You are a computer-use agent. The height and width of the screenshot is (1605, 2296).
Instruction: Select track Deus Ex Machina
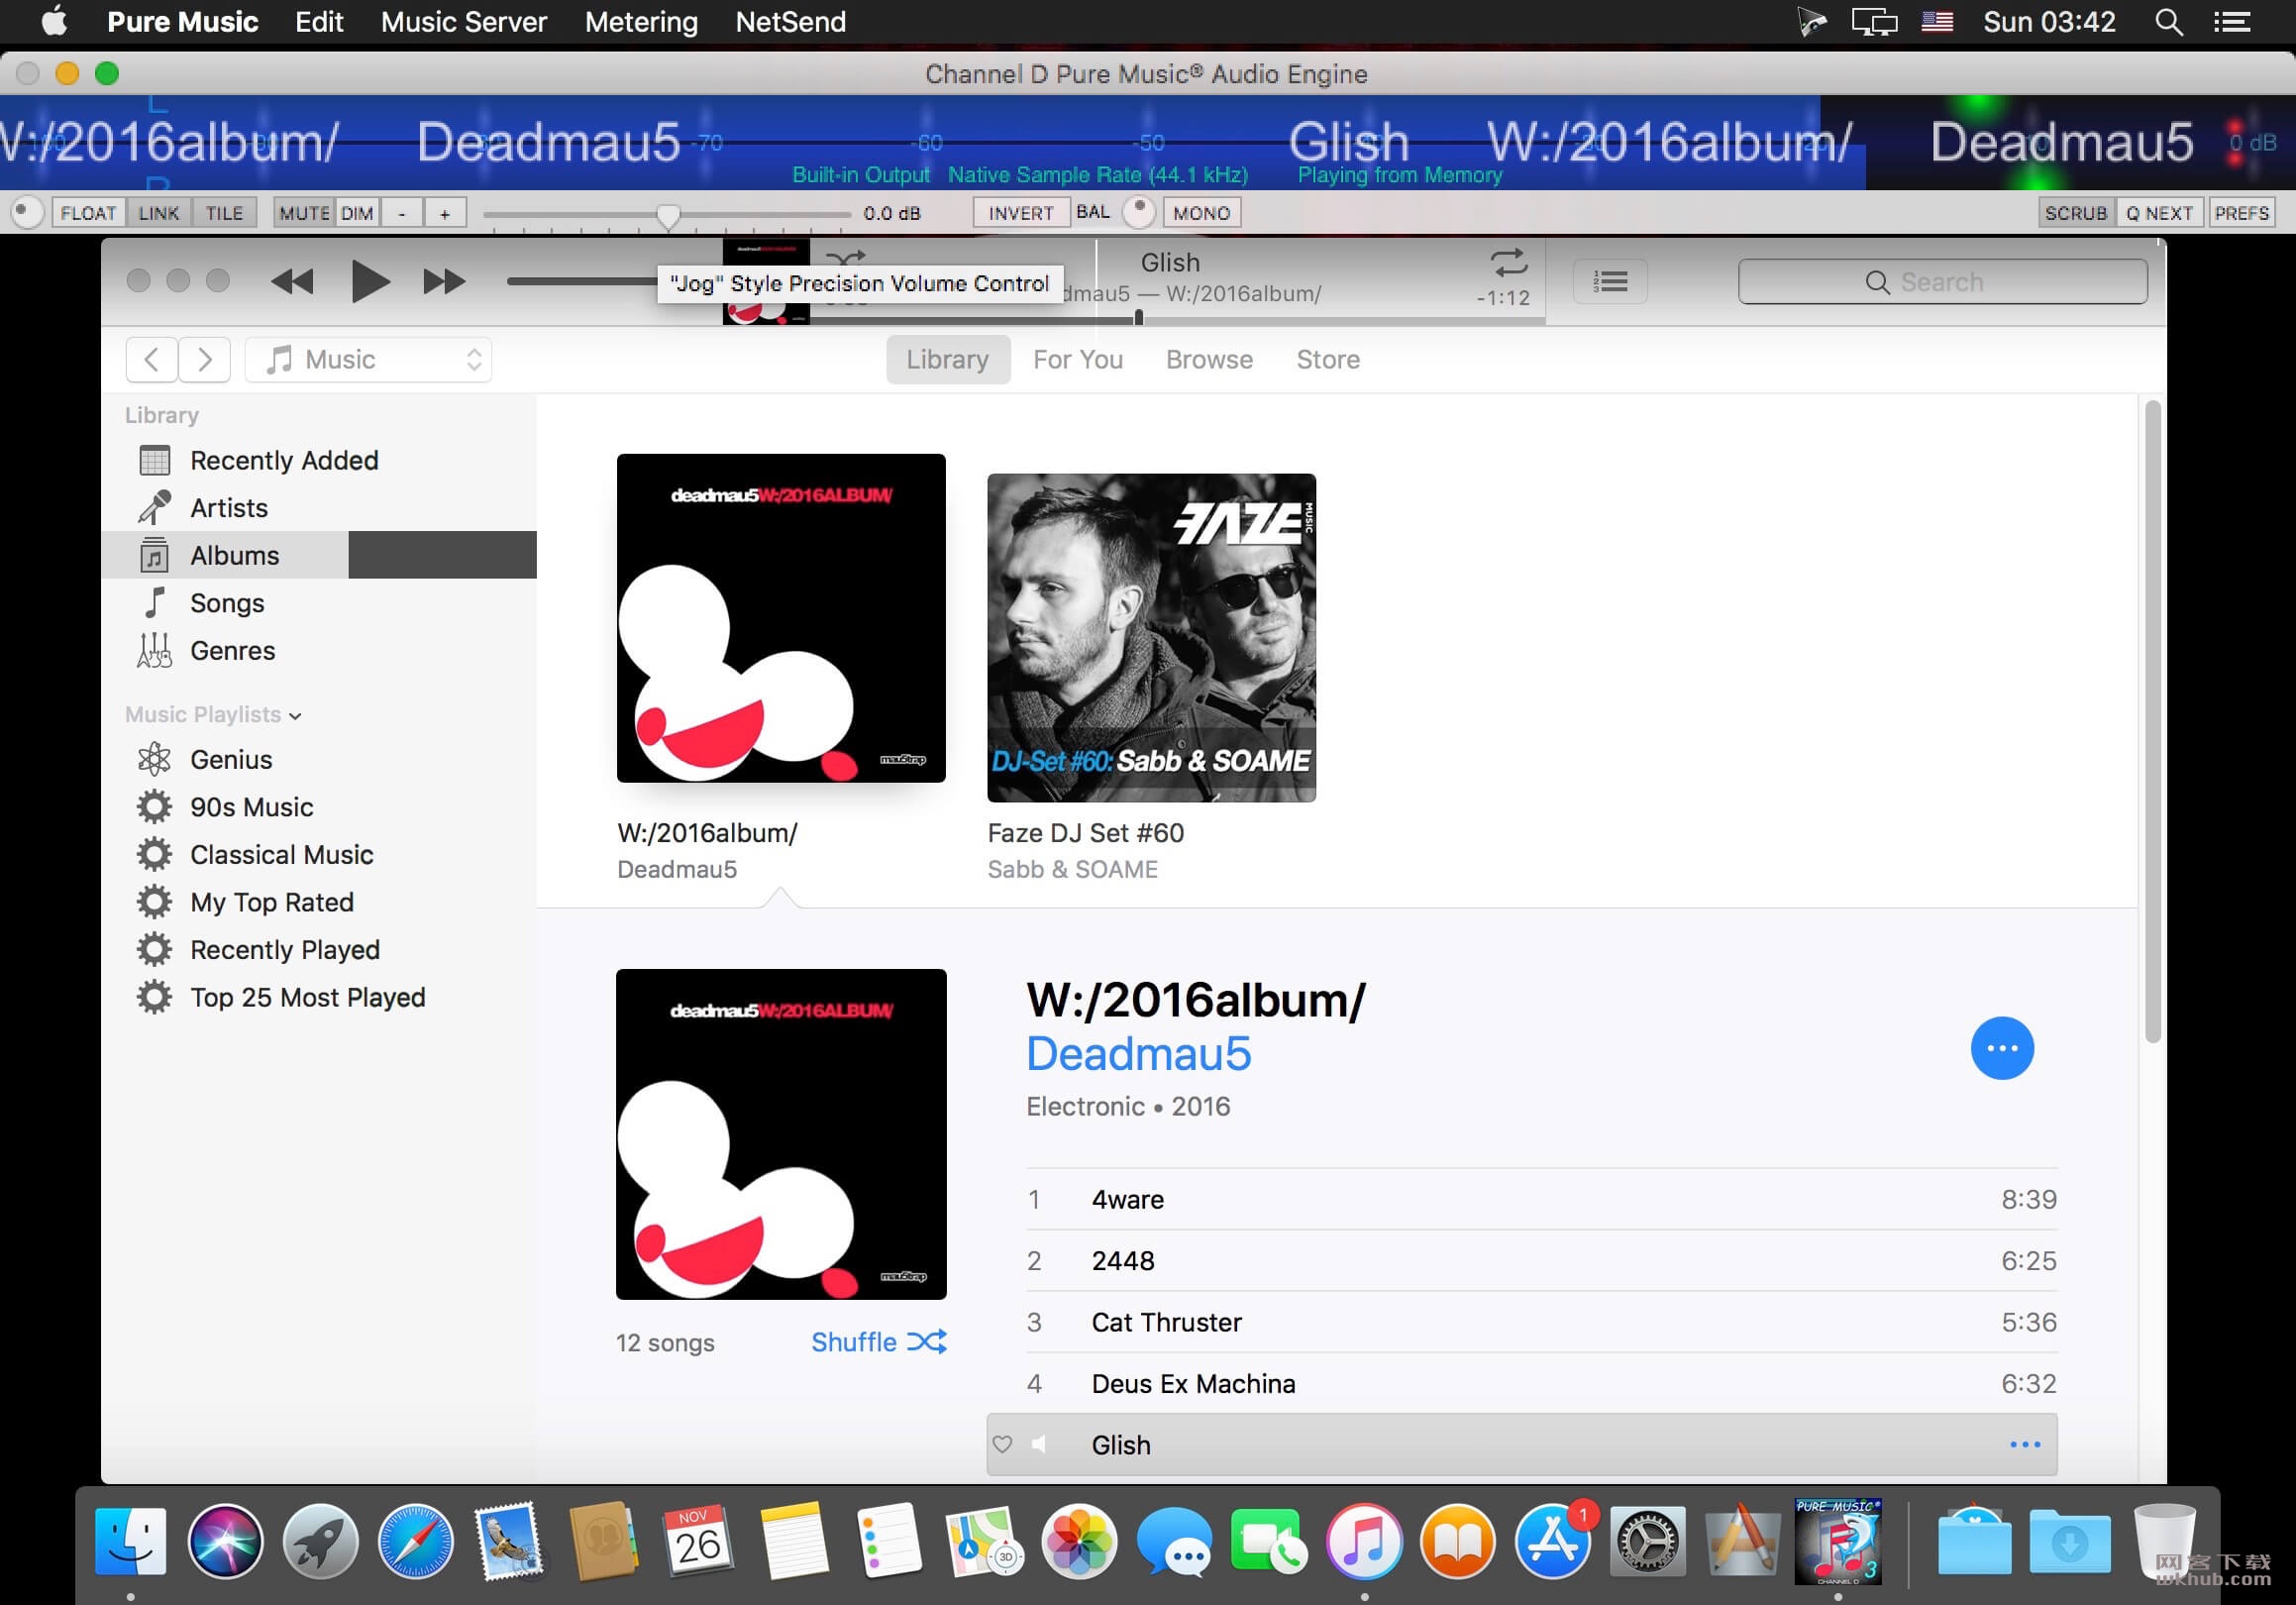(1541, 1384)
